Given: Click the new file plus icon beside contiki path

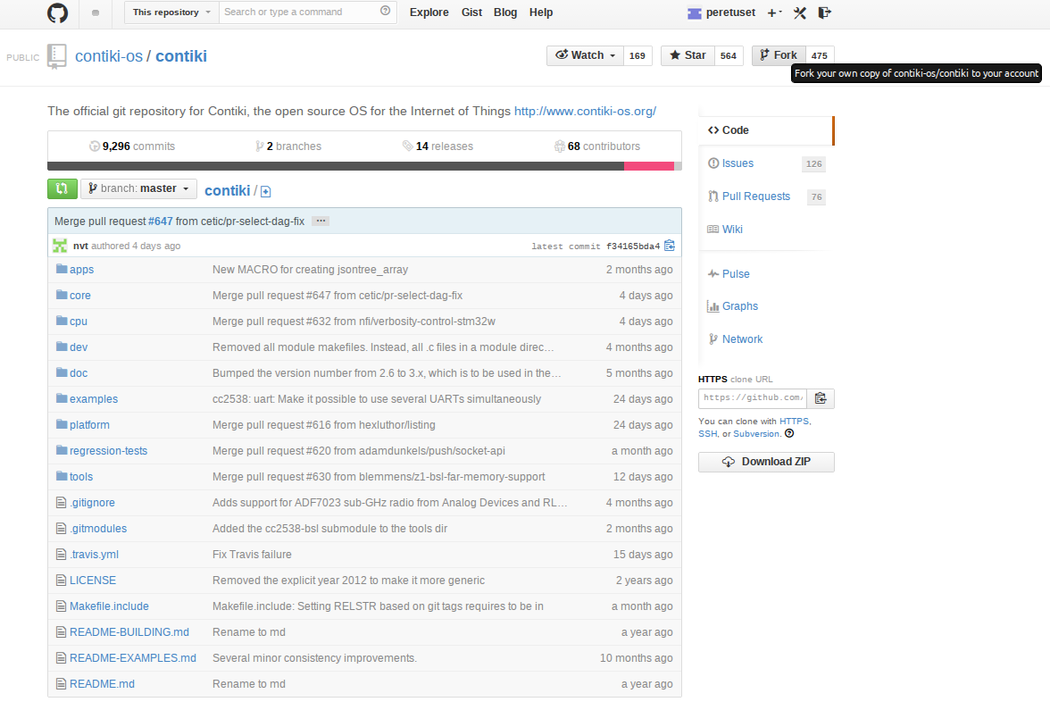Looking at the screenshot, I should [x=266, y=191].
